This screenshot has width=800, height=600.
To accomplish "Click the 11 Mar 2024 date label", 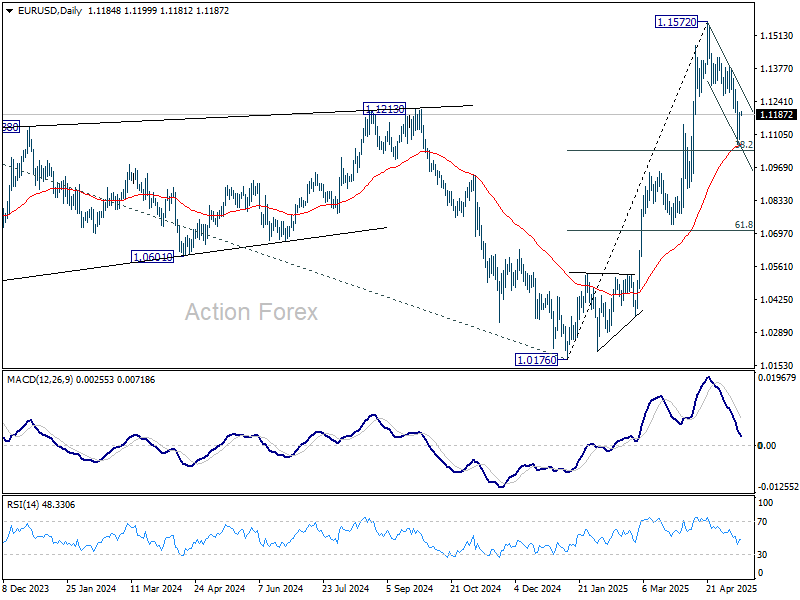I will tap(156, 588).
